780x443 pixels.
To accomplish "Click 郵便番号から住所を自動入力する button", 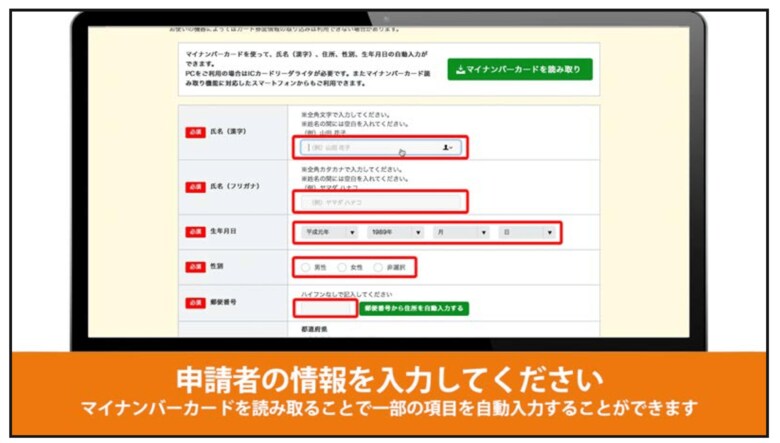I will click(x=414, y=309).
